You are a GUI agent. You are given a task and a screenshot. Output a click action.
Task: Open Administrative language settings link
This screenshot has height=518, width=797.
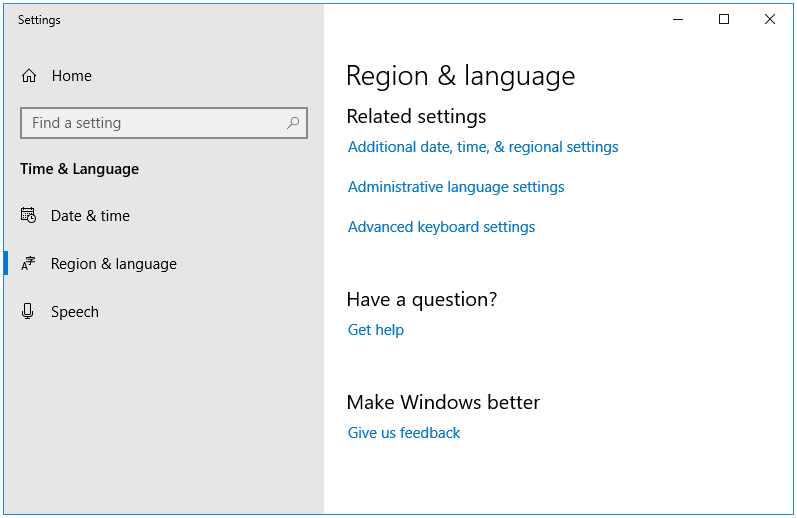[456, 187]
